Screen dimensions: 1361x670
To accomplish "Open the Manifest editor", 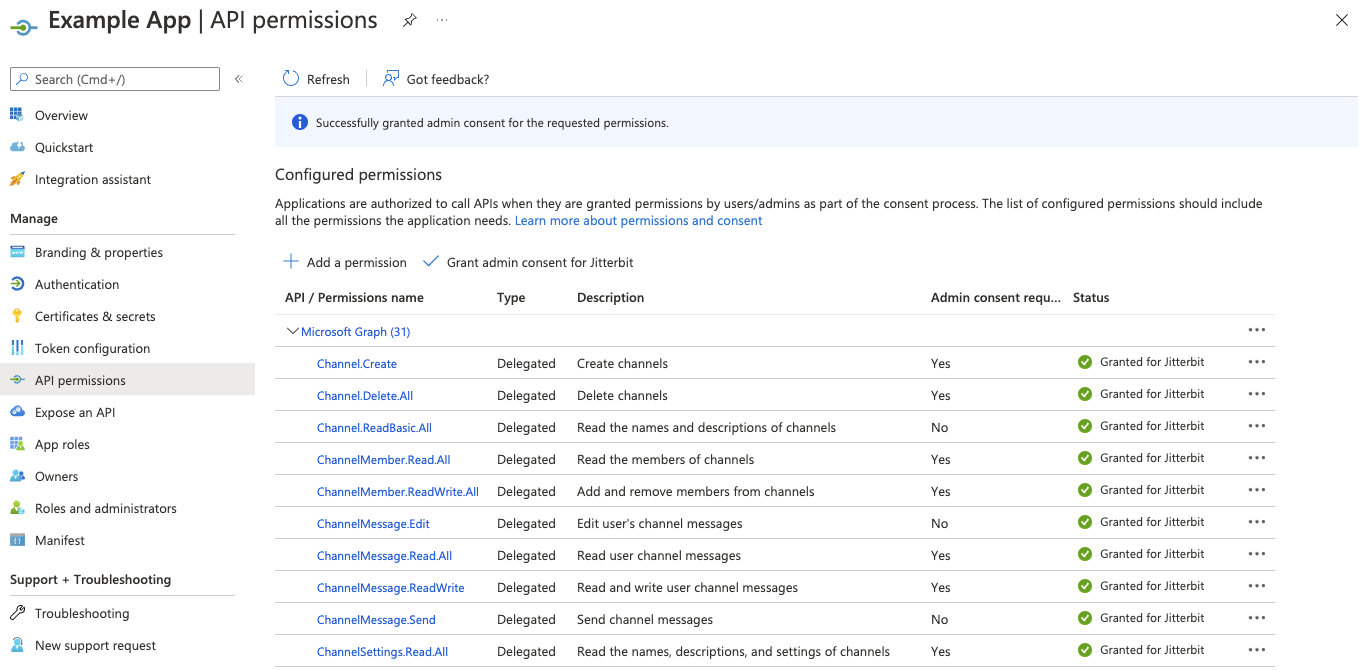I will coord(59,540).
